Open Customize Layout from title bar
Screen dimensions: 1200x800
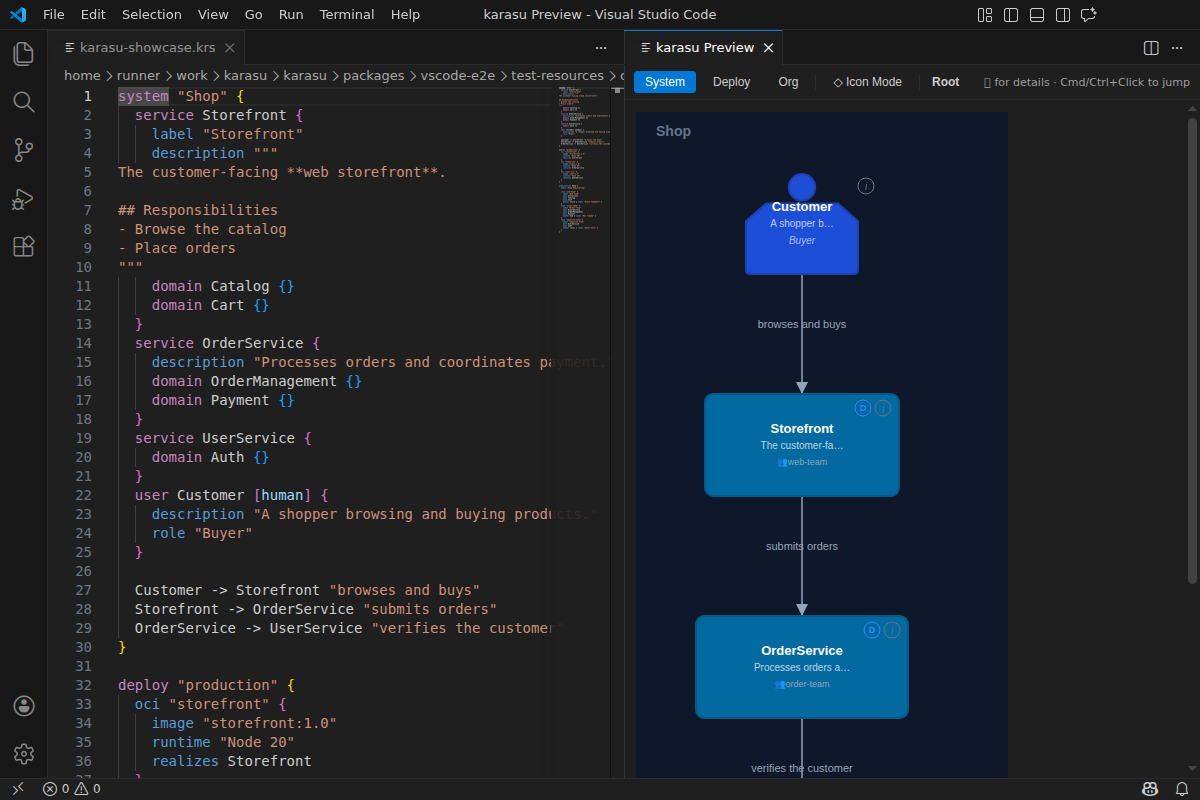pyautogui.click(x=985, y=15)
